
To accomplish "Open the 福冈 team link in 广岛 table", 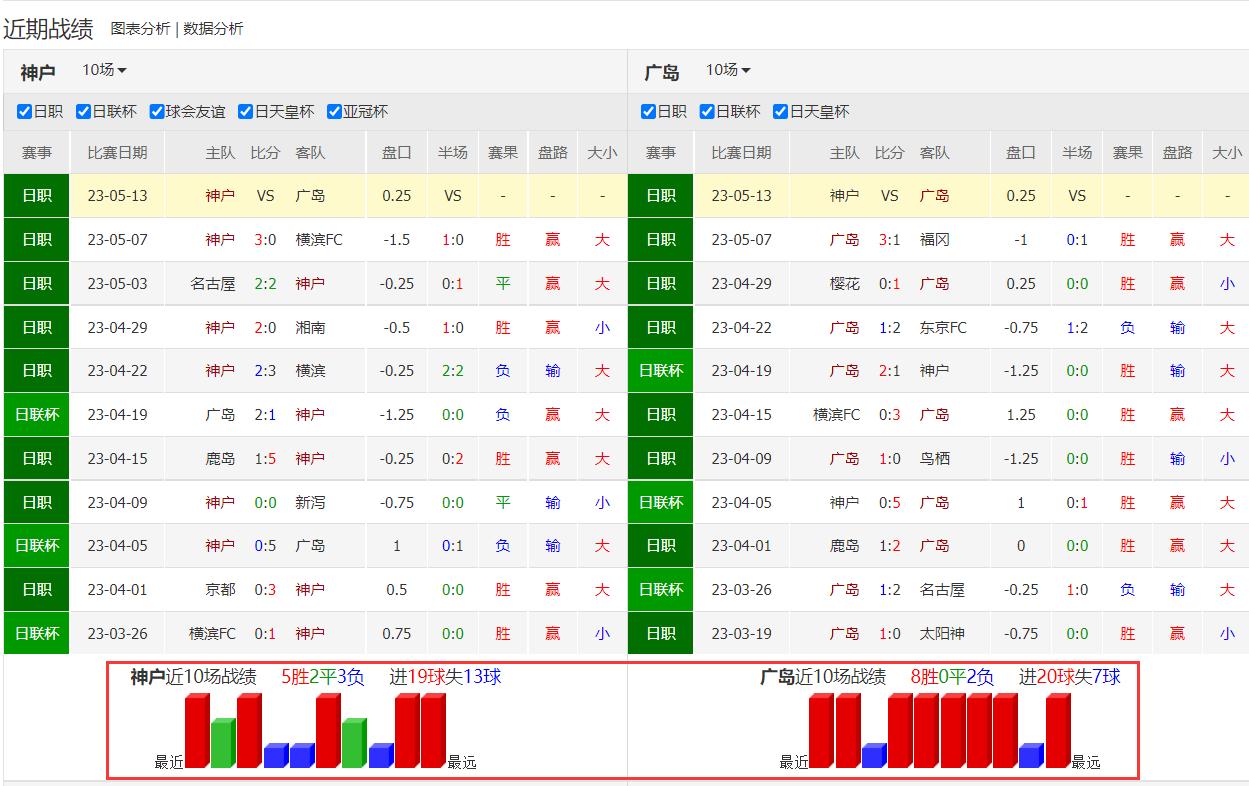I will point(934,240).
